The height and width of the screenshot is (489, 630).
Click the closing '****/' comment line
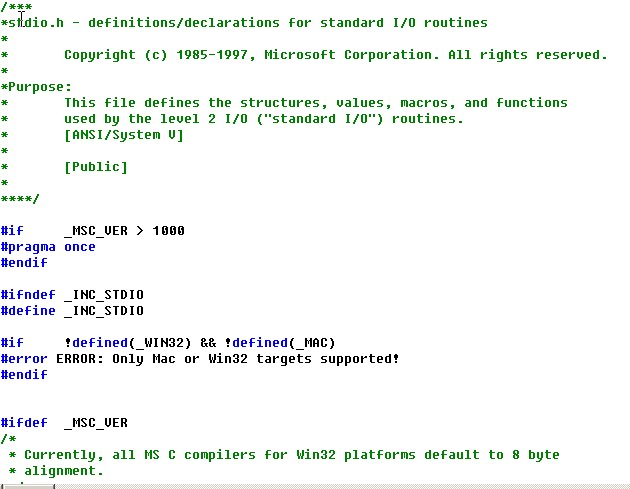[20, 199]
